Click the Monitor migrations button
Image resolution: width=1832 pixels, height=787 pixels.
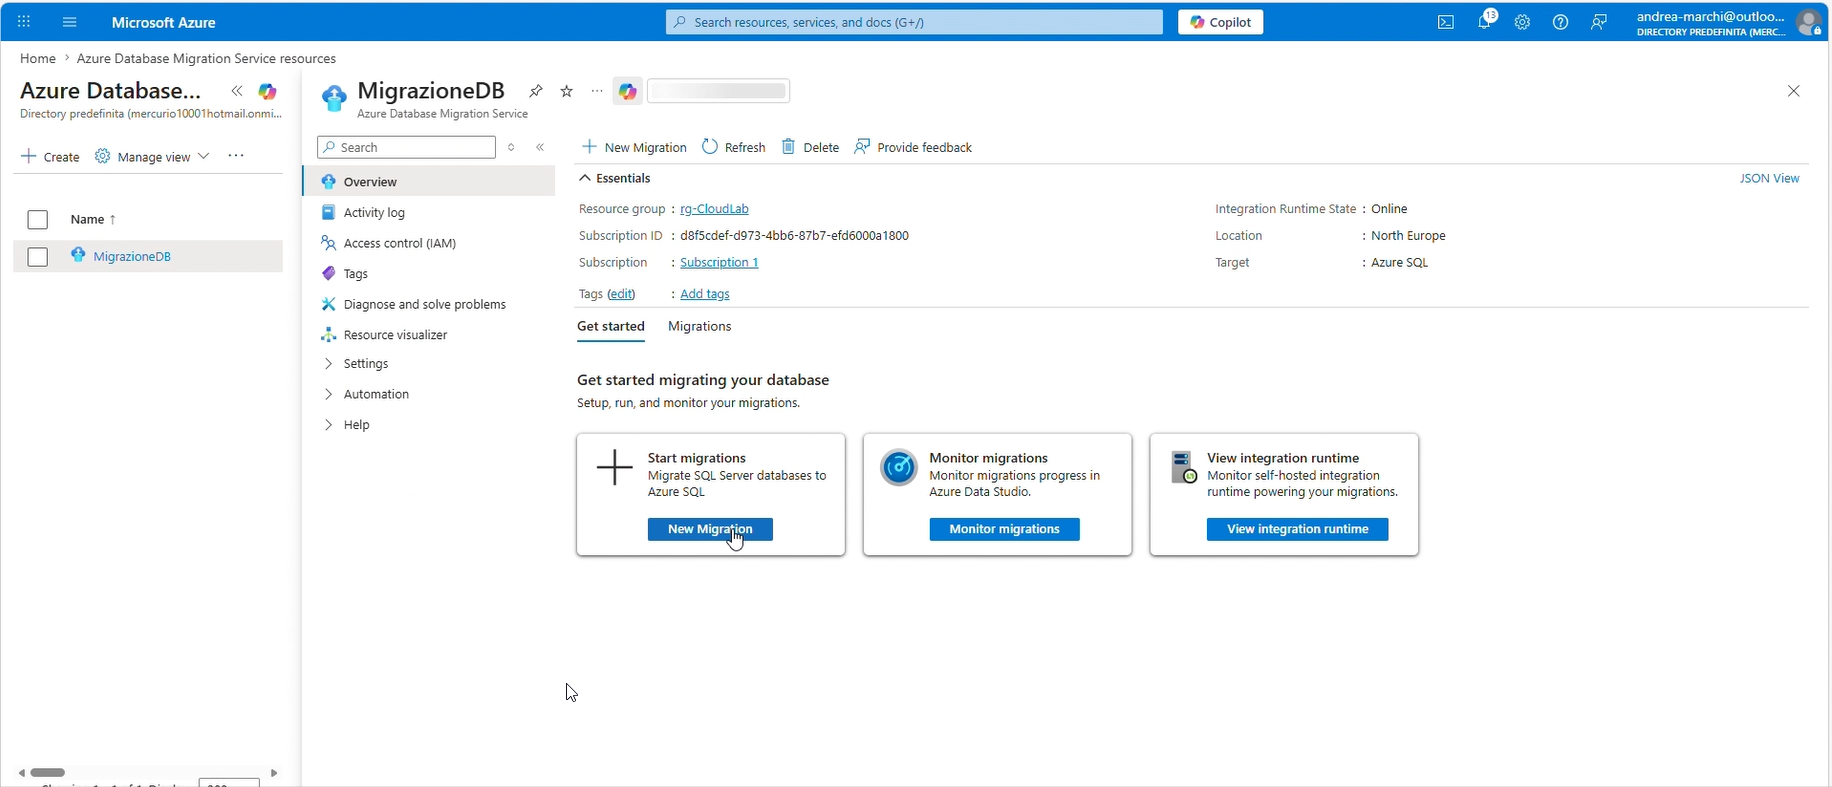1004,529
